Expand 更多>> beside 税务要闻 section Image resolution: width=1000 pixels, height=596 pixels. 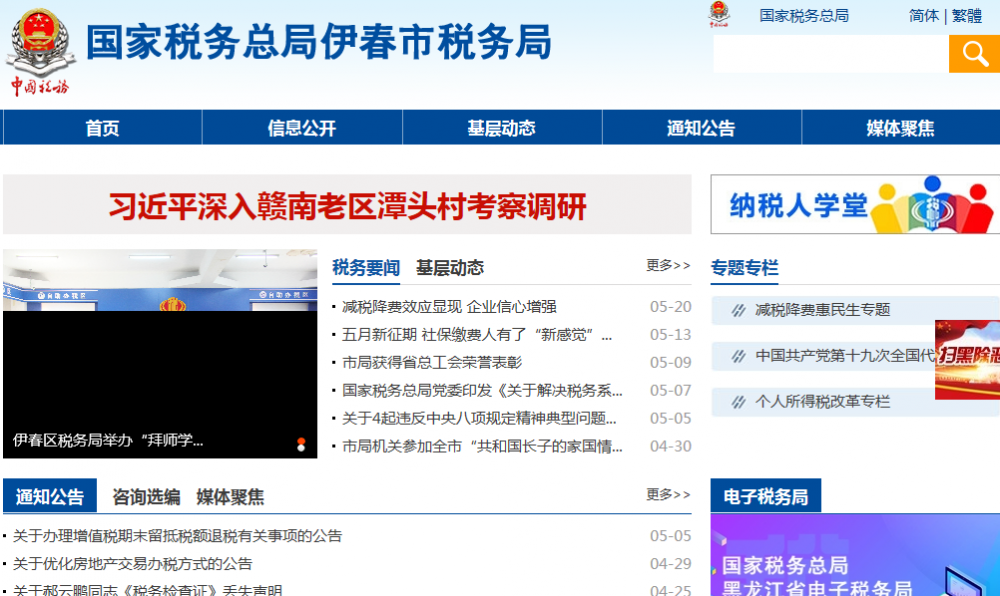tap(668, 264)
